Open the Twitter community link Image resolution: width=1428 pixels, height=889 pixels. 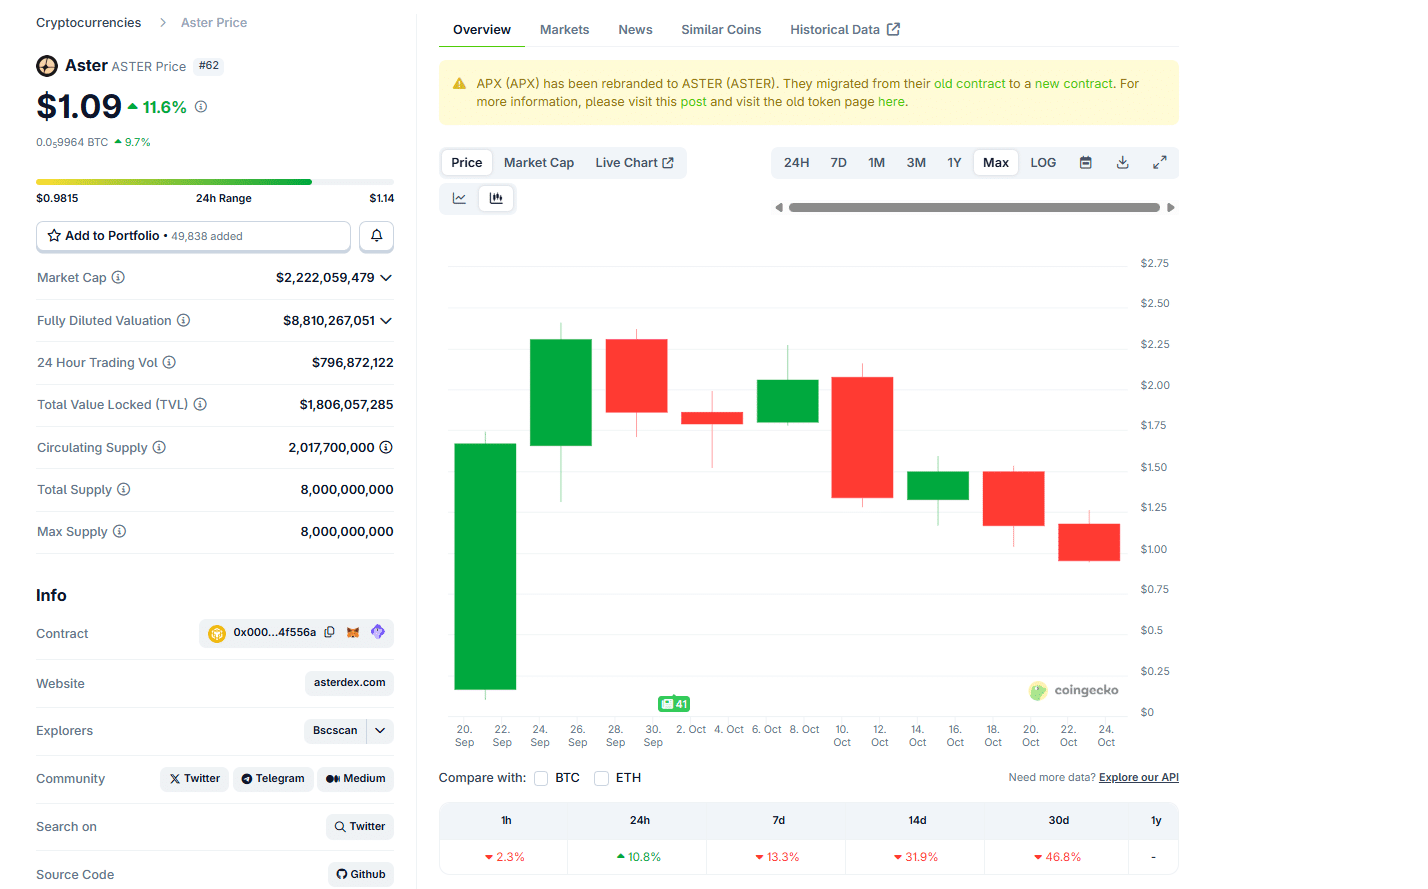pos(194,779)
